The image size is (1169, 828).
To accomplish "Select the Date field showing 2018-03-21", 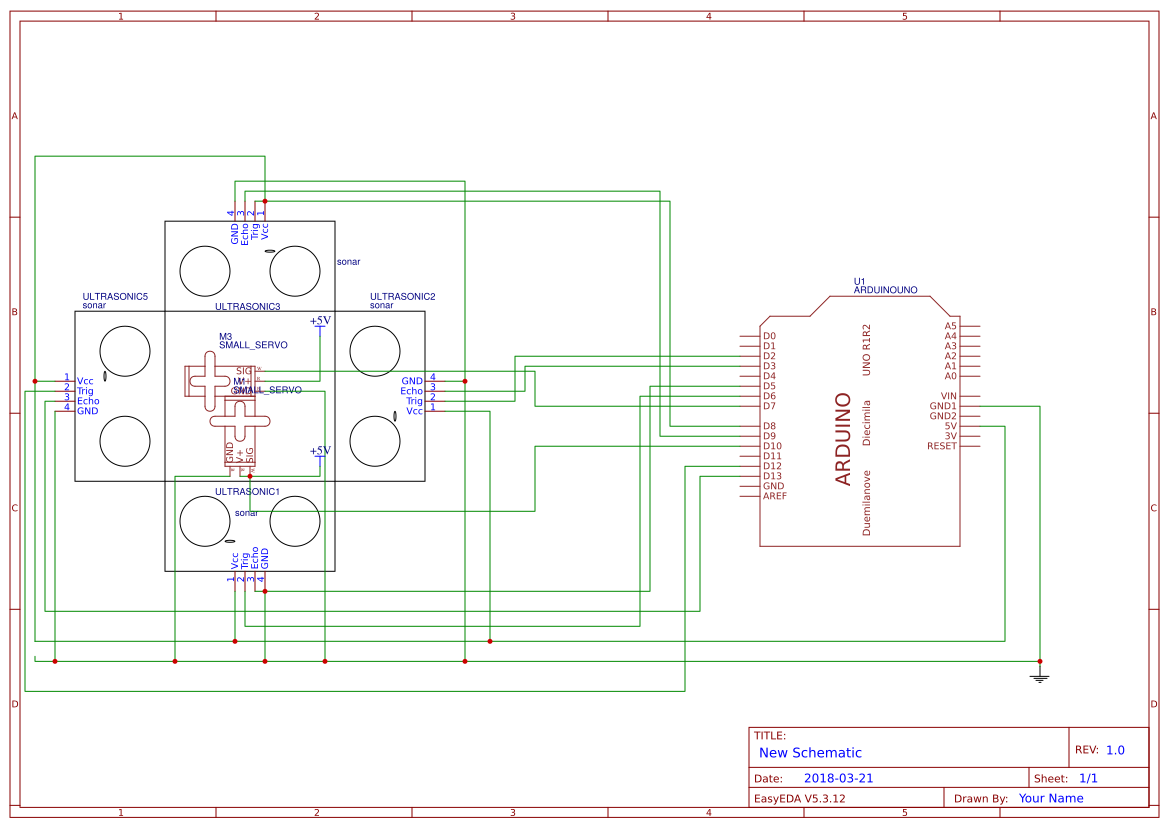I will point(841,777).
